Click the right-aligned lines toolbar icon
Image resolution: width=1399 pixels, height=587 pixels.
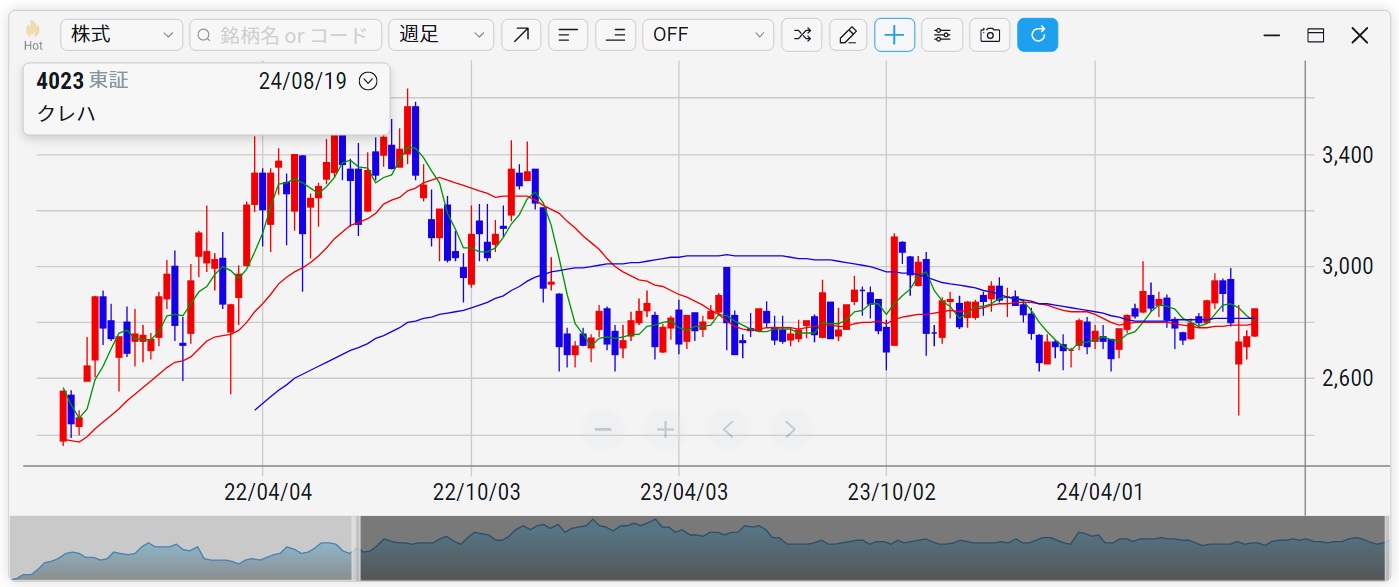tap(615, 35)
